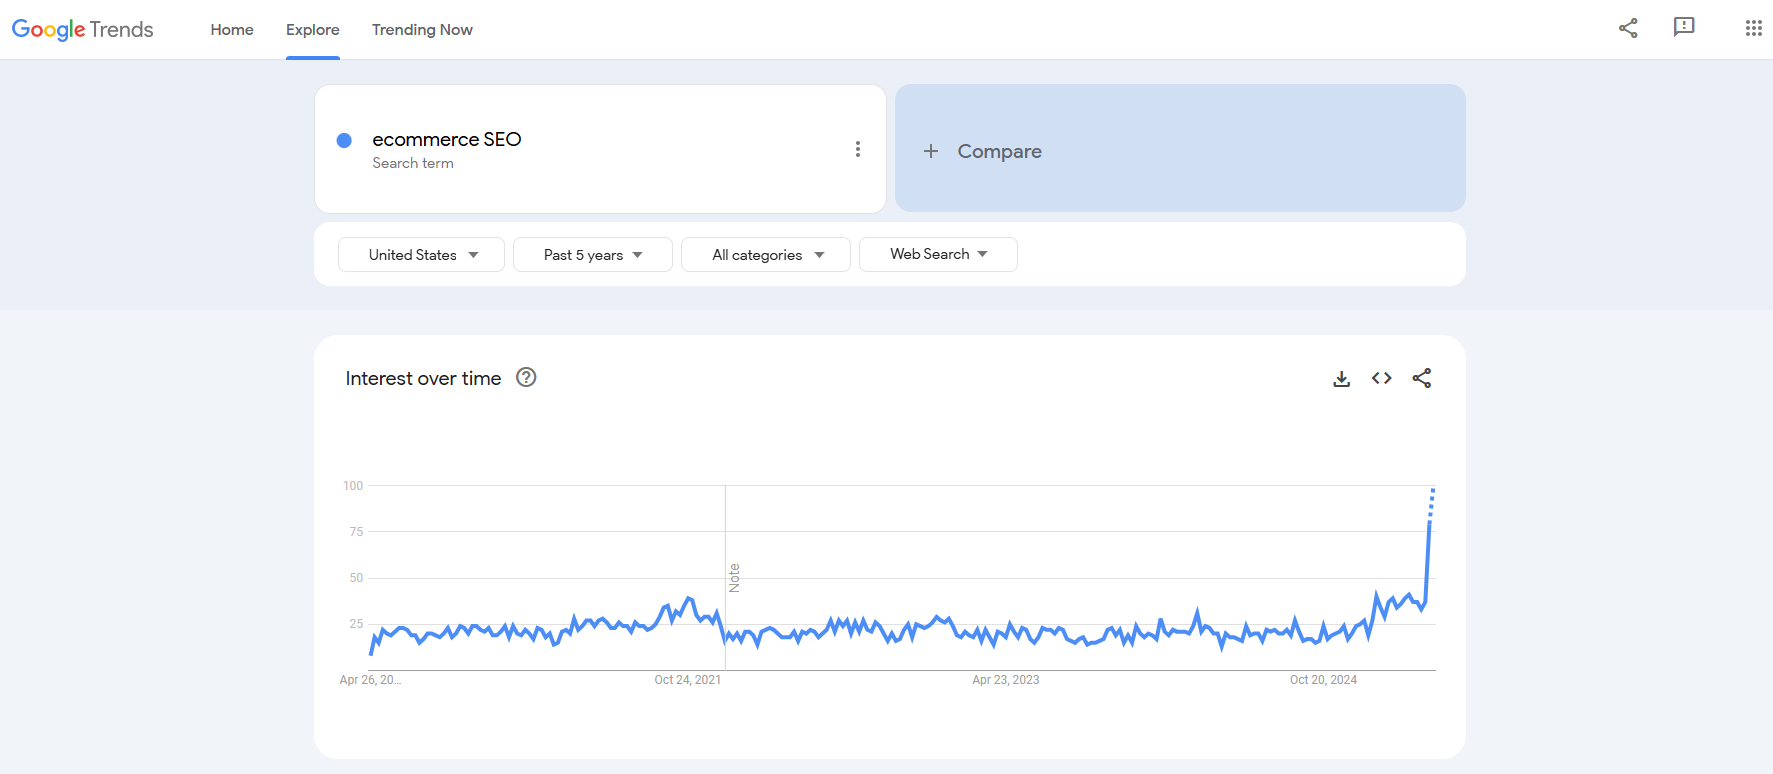Click the embed code icon
This screenshot has height=774, width=1773.
click(x=1381, y=378)
